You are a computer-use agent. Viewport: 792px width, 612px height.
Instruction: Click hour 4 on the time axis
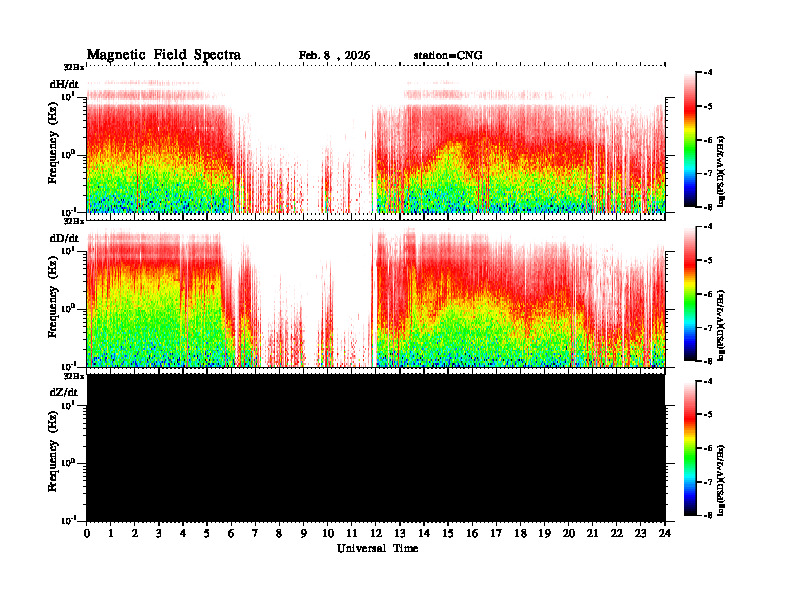click(183, 534)
